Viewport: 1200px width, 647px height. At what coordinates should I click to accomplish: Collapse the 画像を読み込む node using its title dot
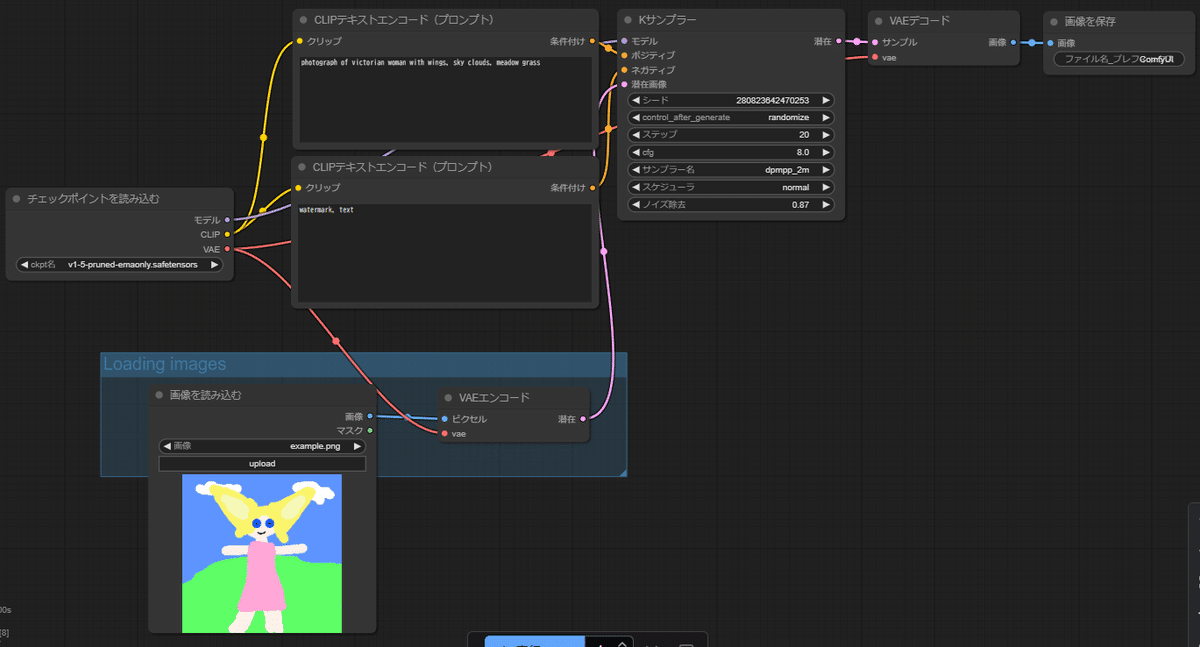159,395
